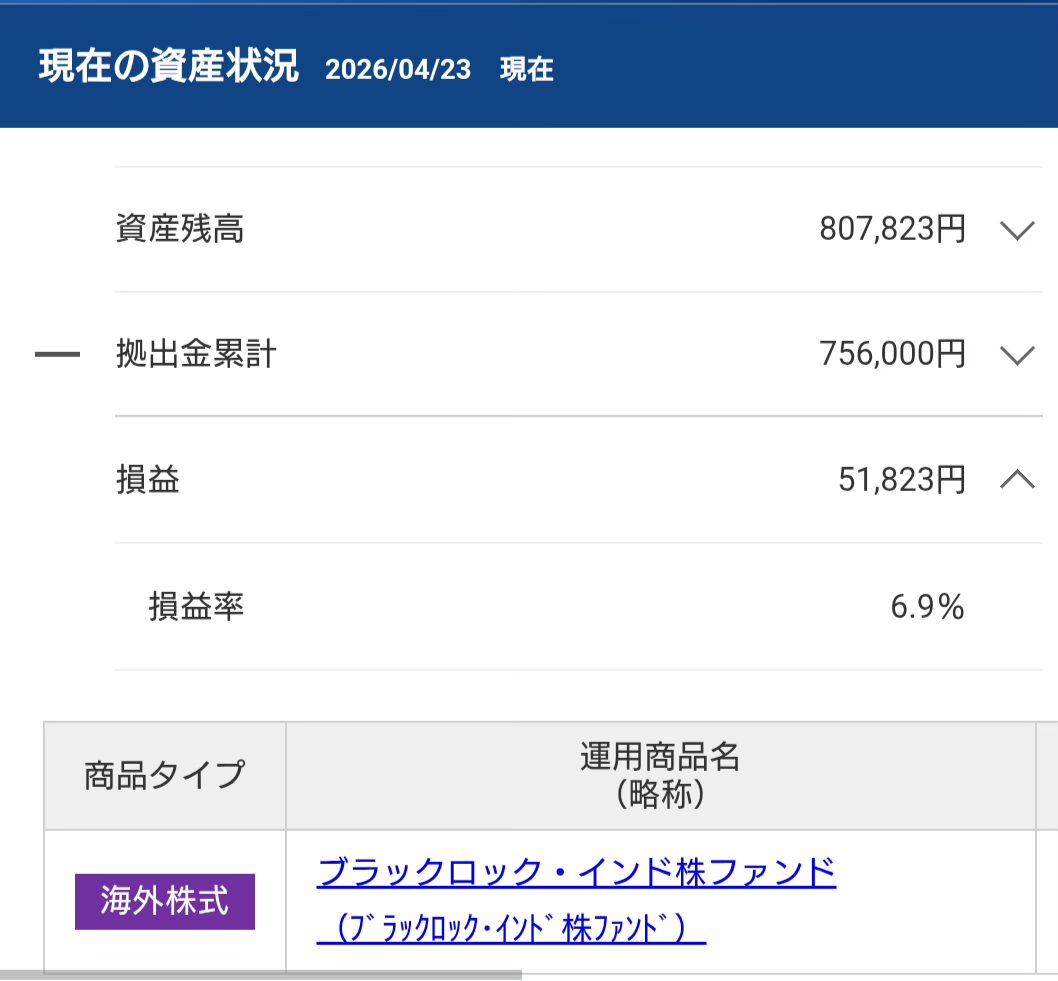Select the 拠出金累計 row label
Screen dimensions: 1058x981
pyautogui.click(x=196, y=355)
